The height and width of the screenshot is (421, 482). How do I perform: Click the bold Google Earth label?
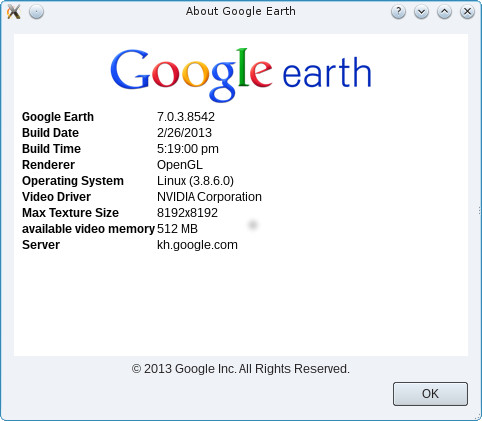58,117
